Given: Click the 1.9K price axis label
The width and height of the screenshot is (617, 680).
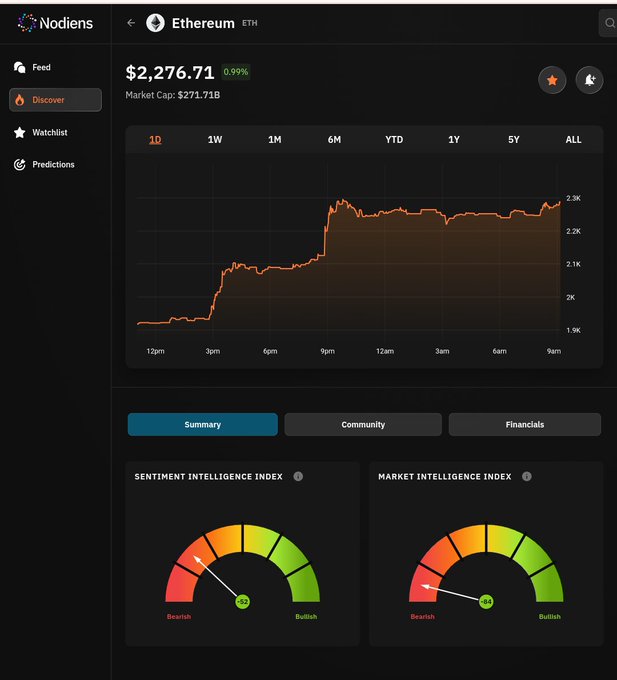Looking at the screenshot, I should (573, 330).
